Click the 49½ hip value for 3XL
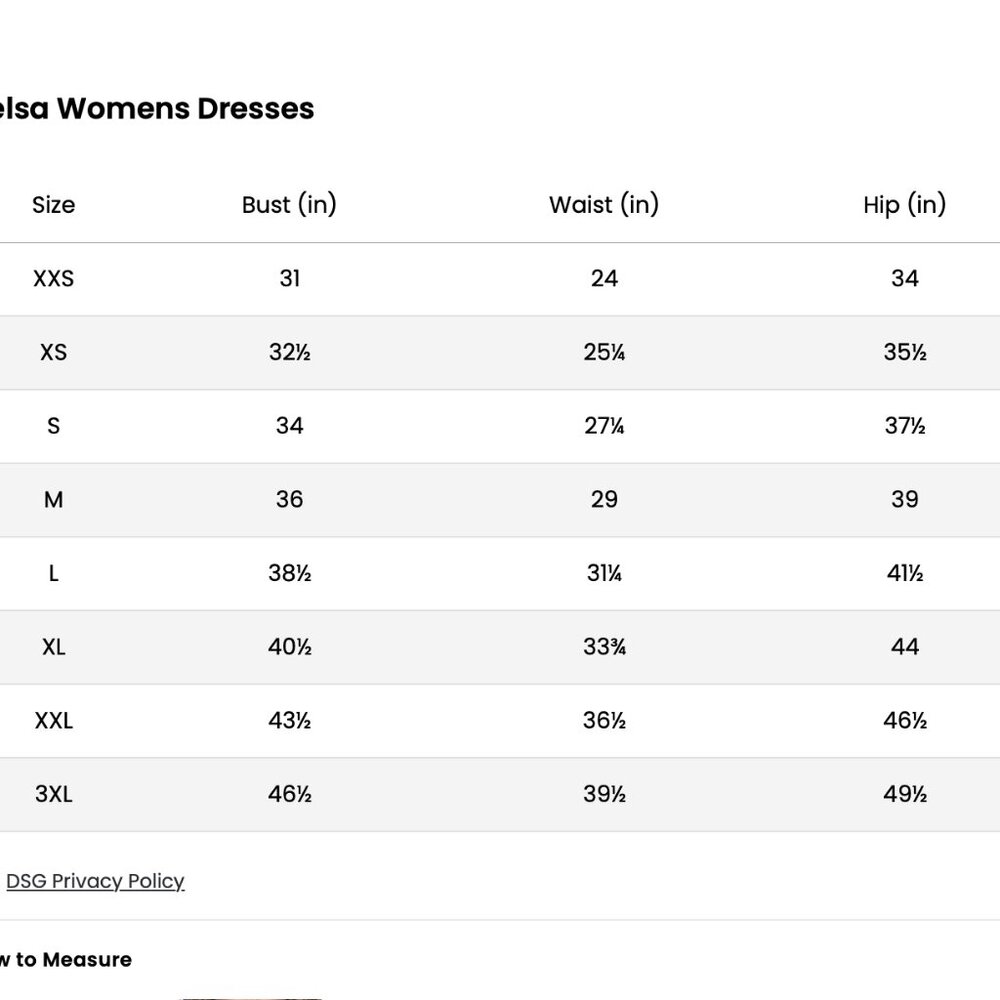The height and width of the screenshot is (1000, 1000). pyautogui.click(x=904, y=794)
